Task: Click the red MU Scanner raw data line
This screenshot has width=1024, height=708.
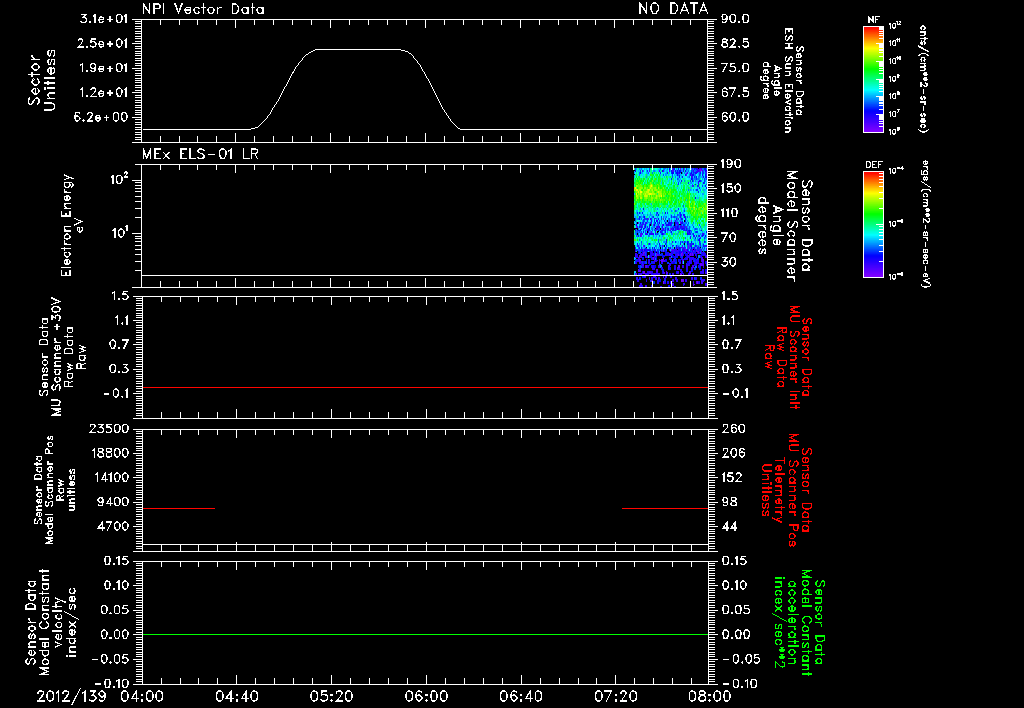Action: click(x=424, y=387)
